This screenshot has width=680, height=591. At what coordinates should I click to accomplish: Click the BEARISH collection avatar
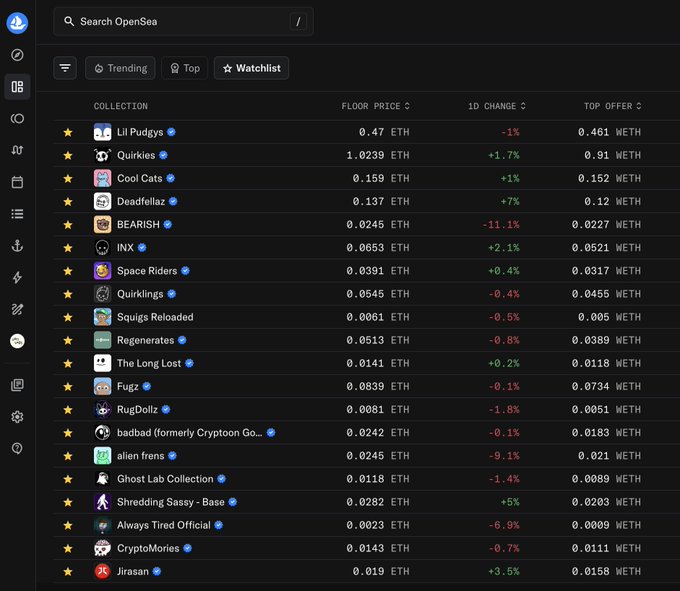102,225
